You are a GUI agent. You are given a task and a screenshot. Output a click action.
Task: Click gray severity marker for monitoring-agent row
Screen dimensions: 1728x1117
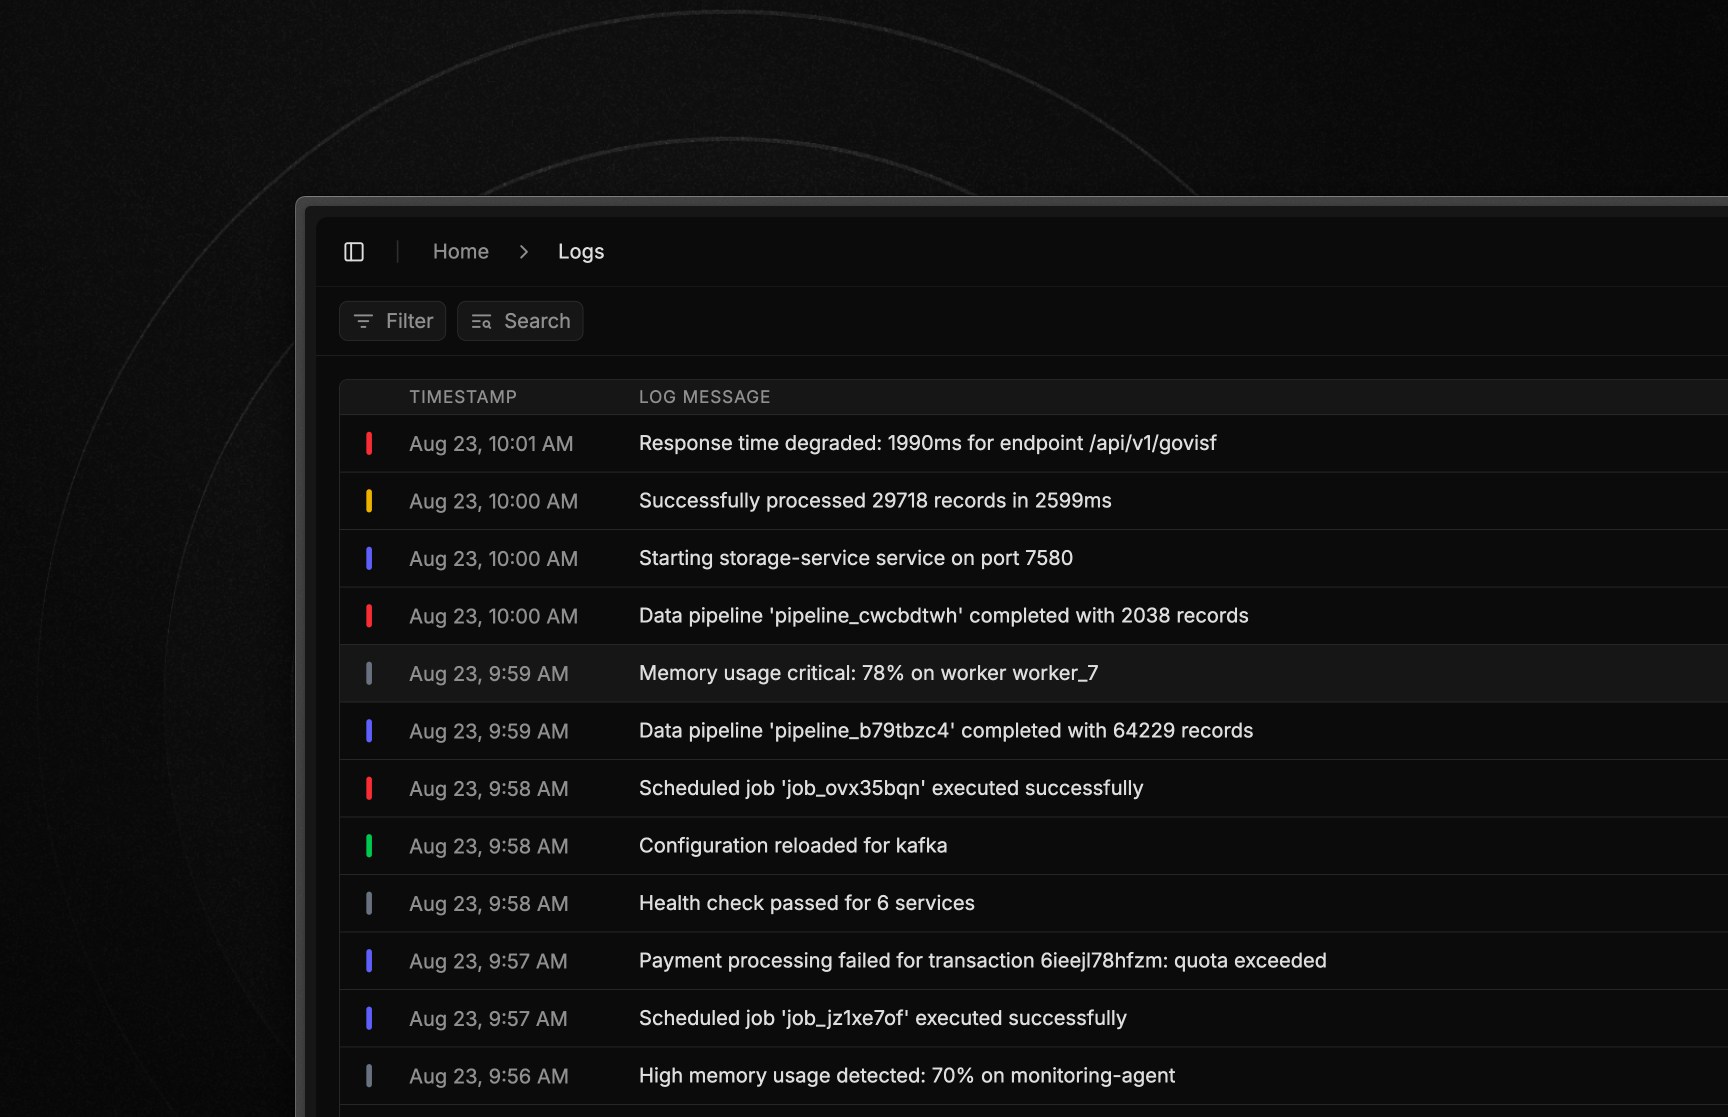[x=369, y=1076]
